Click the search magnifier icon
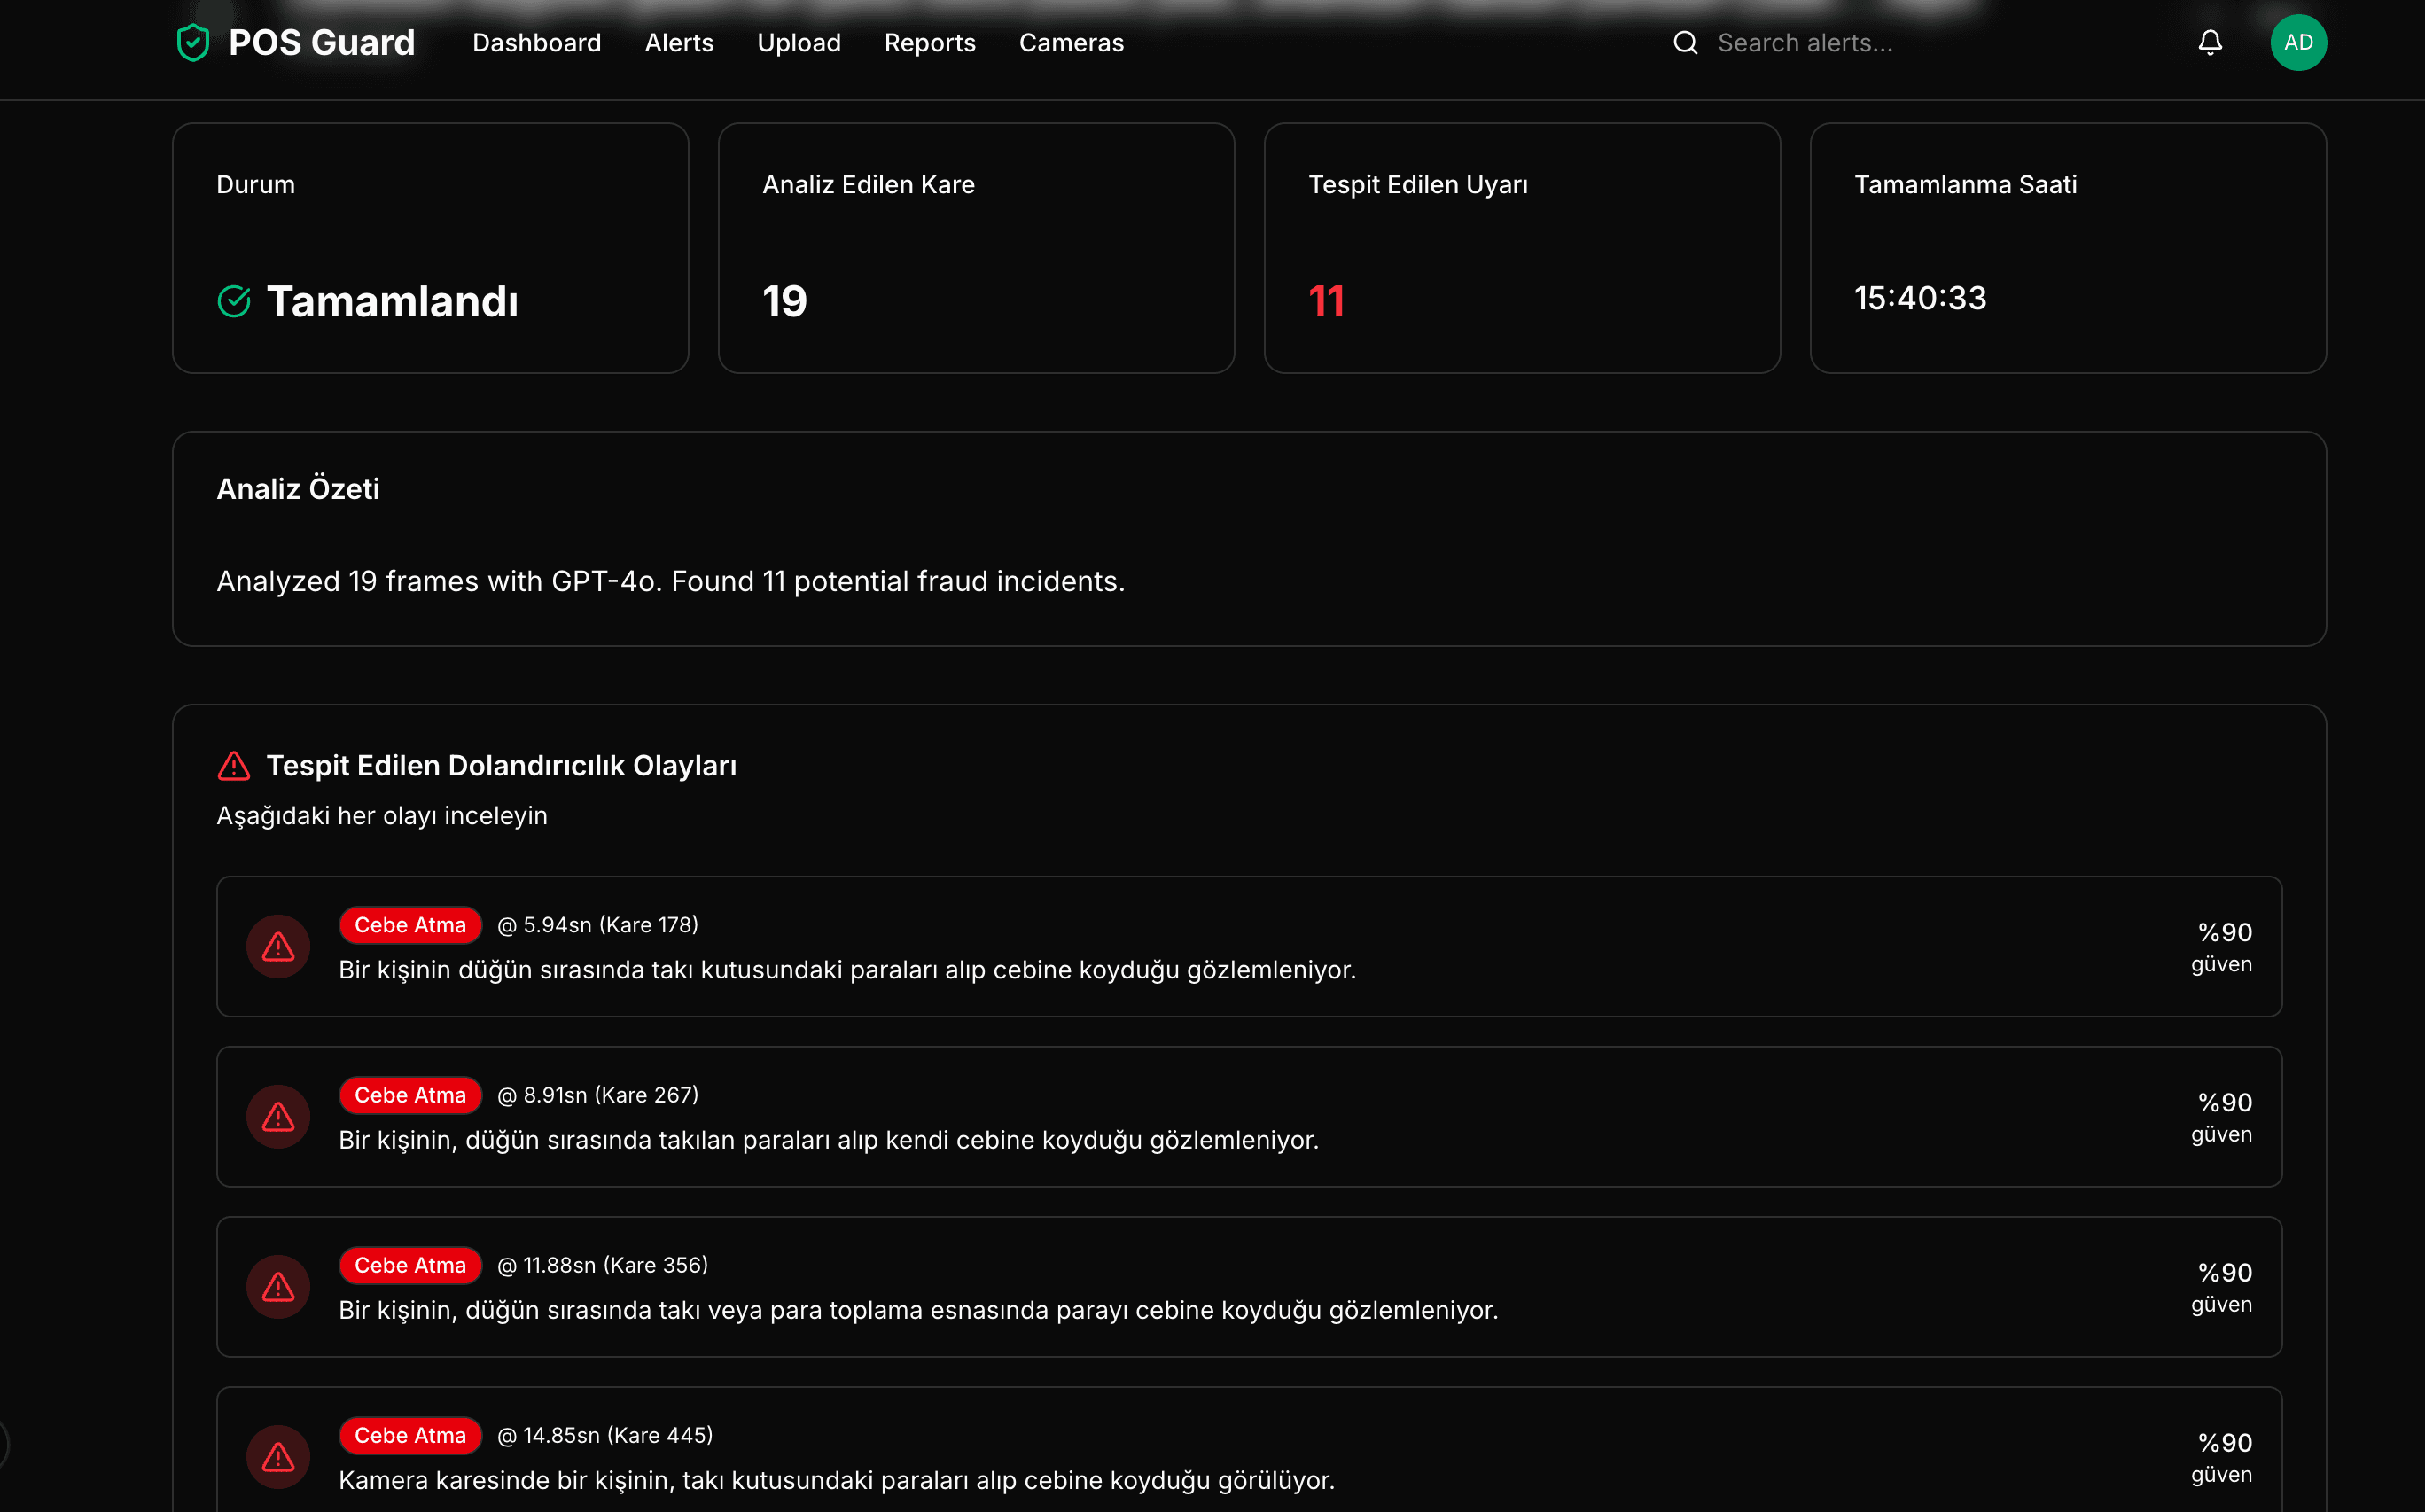This screenshot has height=1512, width=2425. 1686,43
